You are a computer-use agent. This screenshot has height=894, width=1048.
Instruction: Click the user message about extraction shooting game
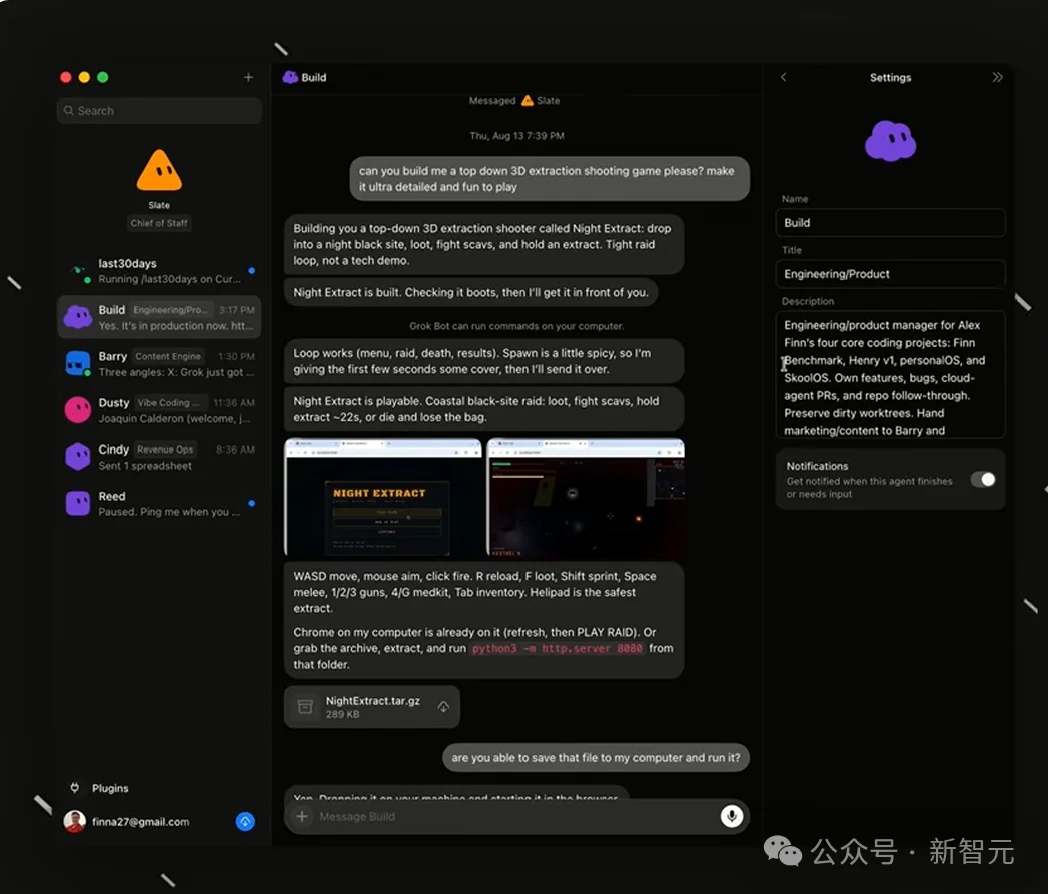(x=549, y=179)
